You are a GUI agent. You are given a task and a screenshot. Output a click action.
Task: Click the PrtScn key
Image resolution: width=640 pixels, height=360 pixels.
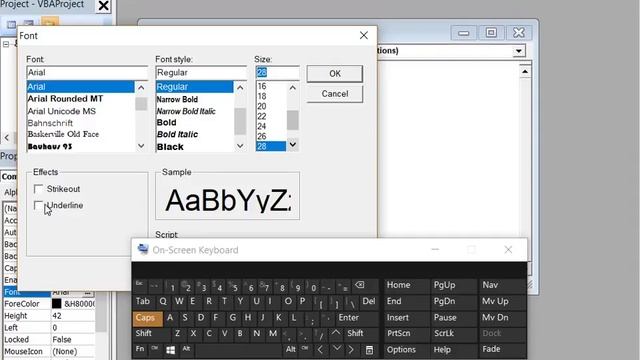click(399, 333)
